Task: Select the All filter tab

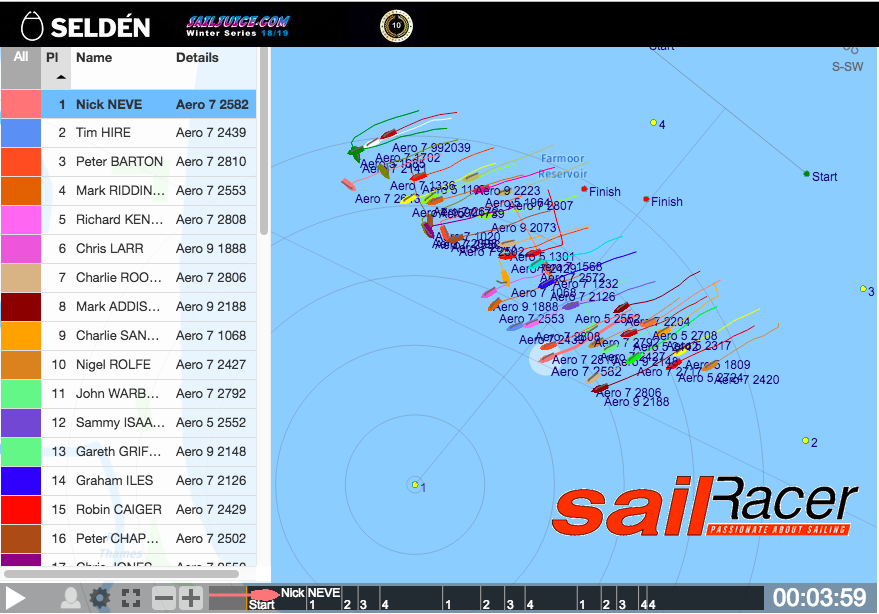Action: [21, 68]
